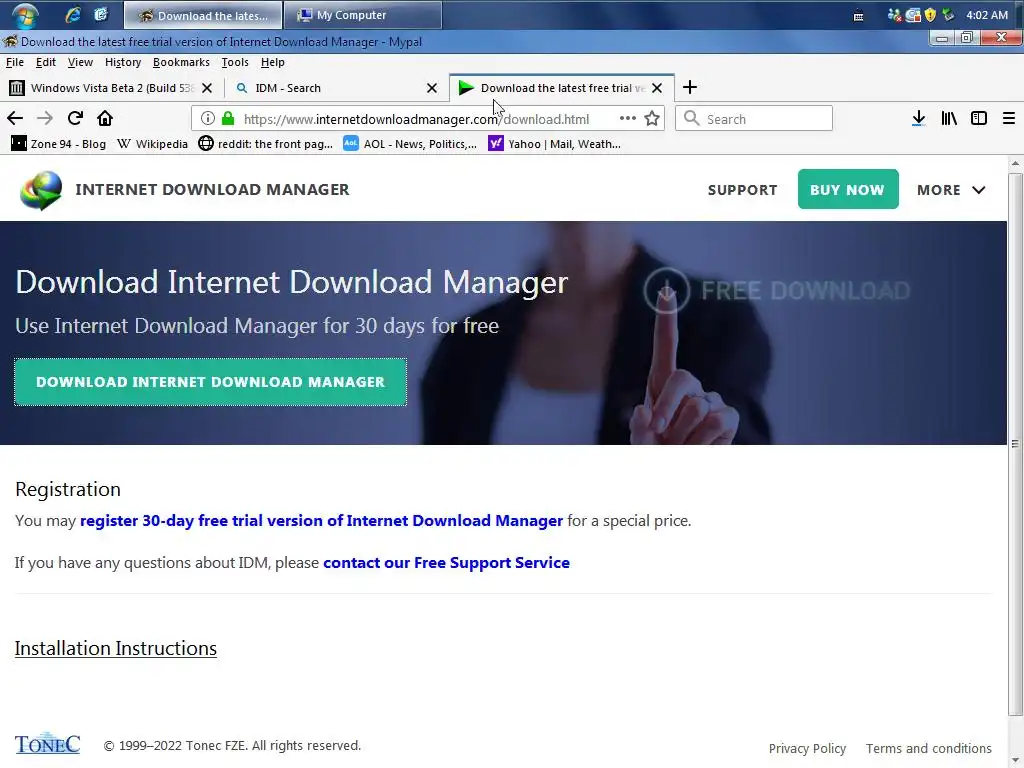
Task: Open the AOL News bookmark
Action: (410, 144)
